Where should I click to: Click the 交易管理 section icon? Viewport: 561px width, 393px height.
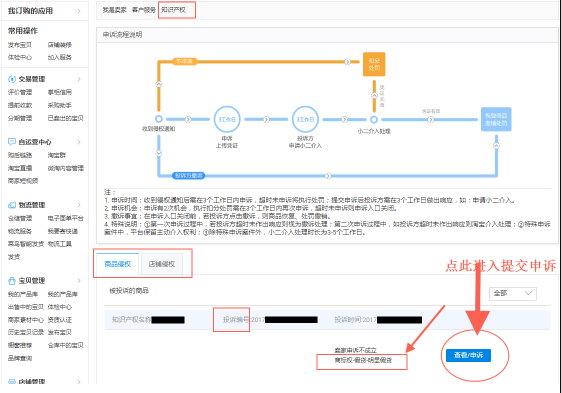click(x=12, y=79)
